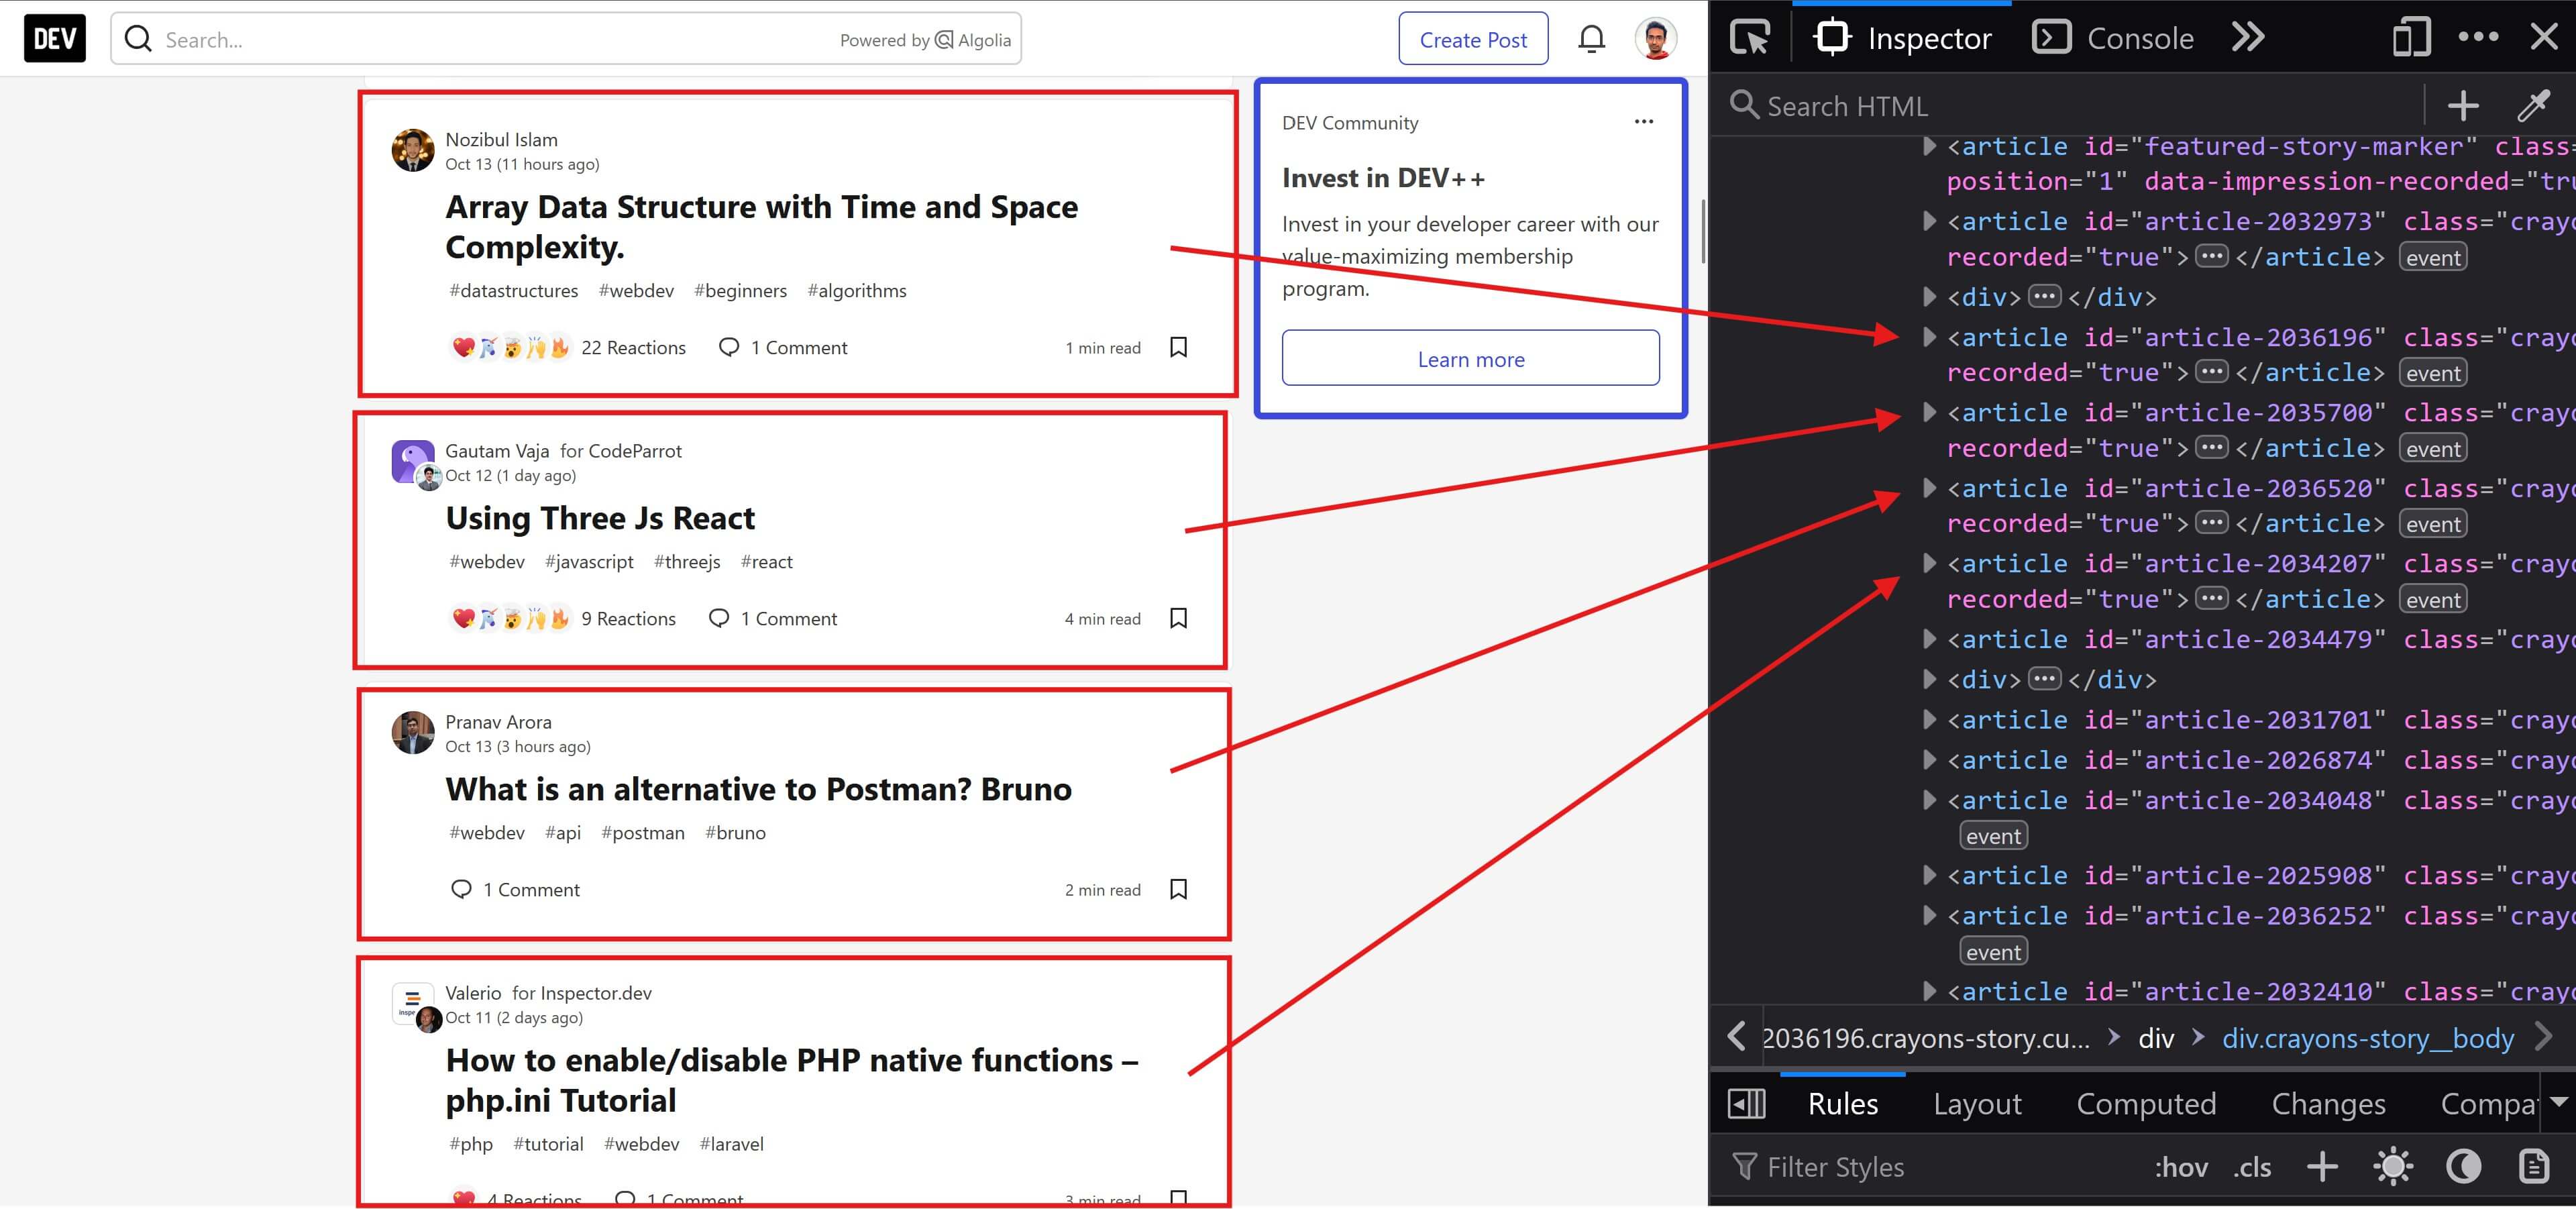Select the Computed tab
Screen dimensions: 2576x1209
(x=2146, y=1103)
